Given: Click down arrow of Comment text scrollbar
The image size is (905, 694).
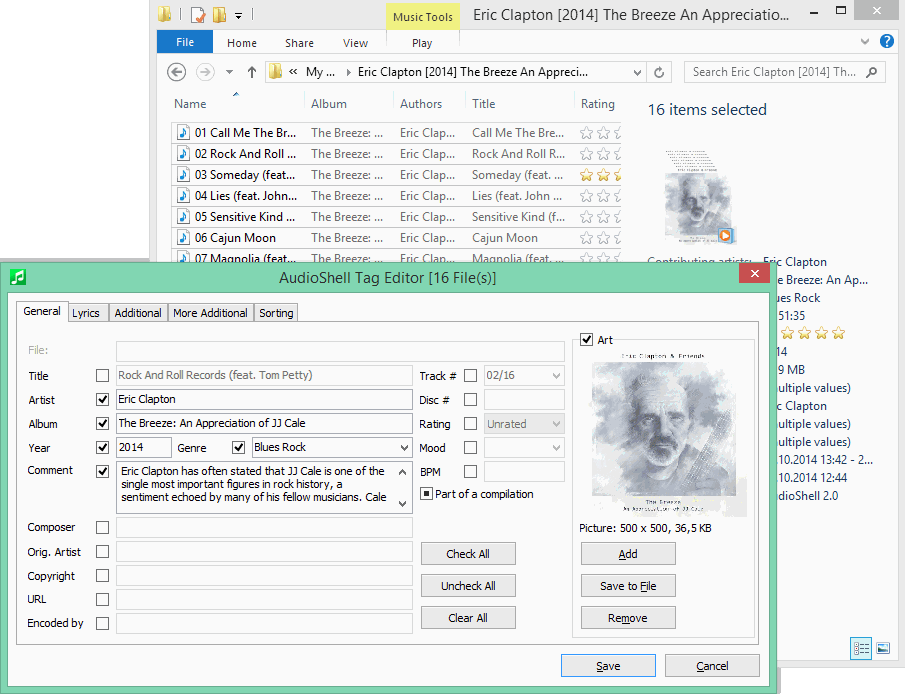Looking at the screenshot, I should pos(402,504).
